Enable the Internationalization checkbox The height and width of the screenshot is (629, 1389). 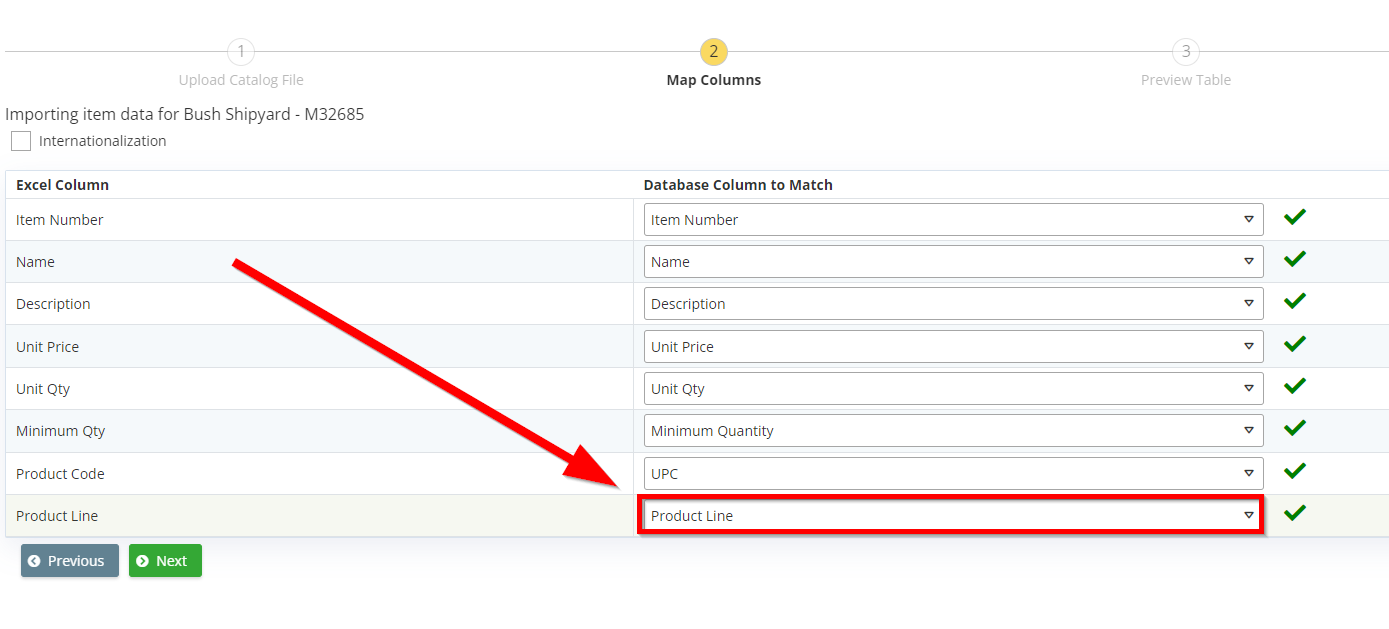click(21, 141)
